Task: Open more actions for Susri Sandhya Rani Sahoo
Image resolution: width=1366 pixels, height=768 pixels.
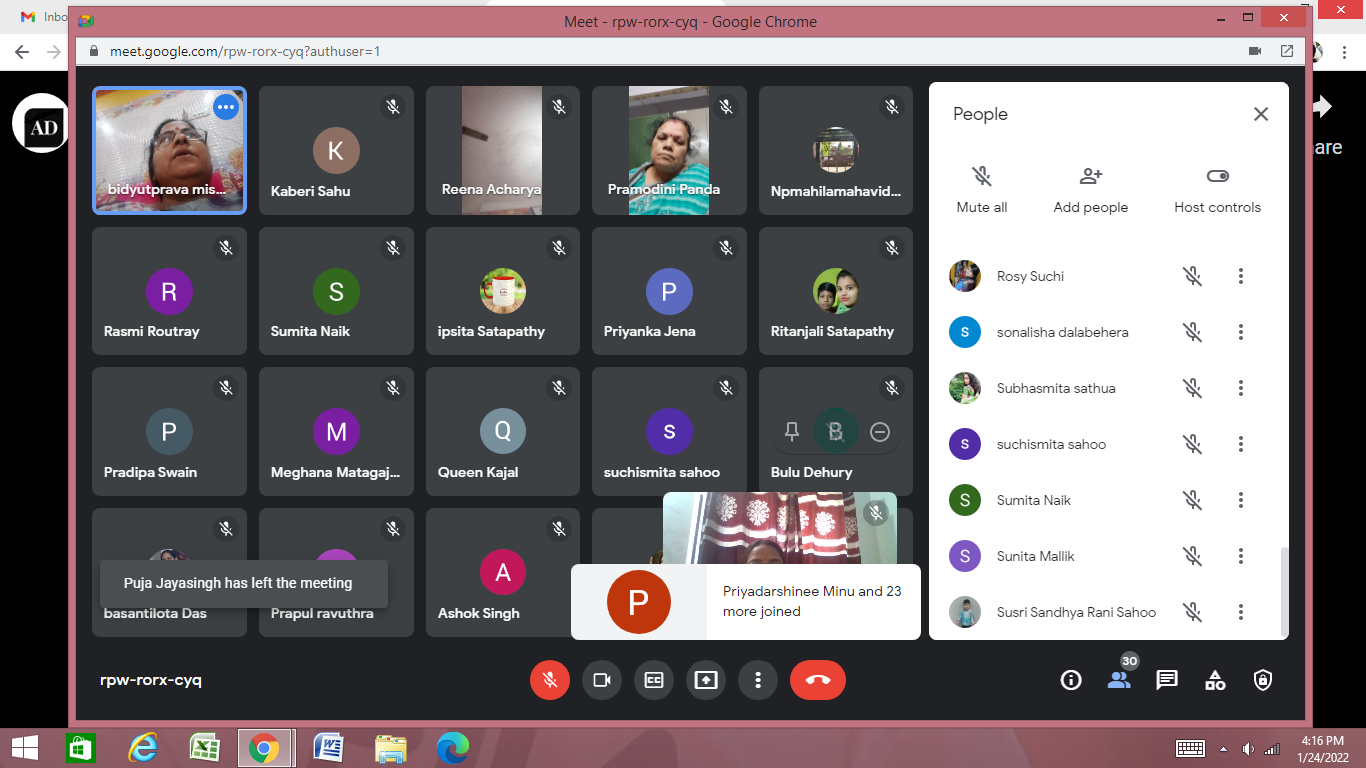Action: coord(1241,612)
